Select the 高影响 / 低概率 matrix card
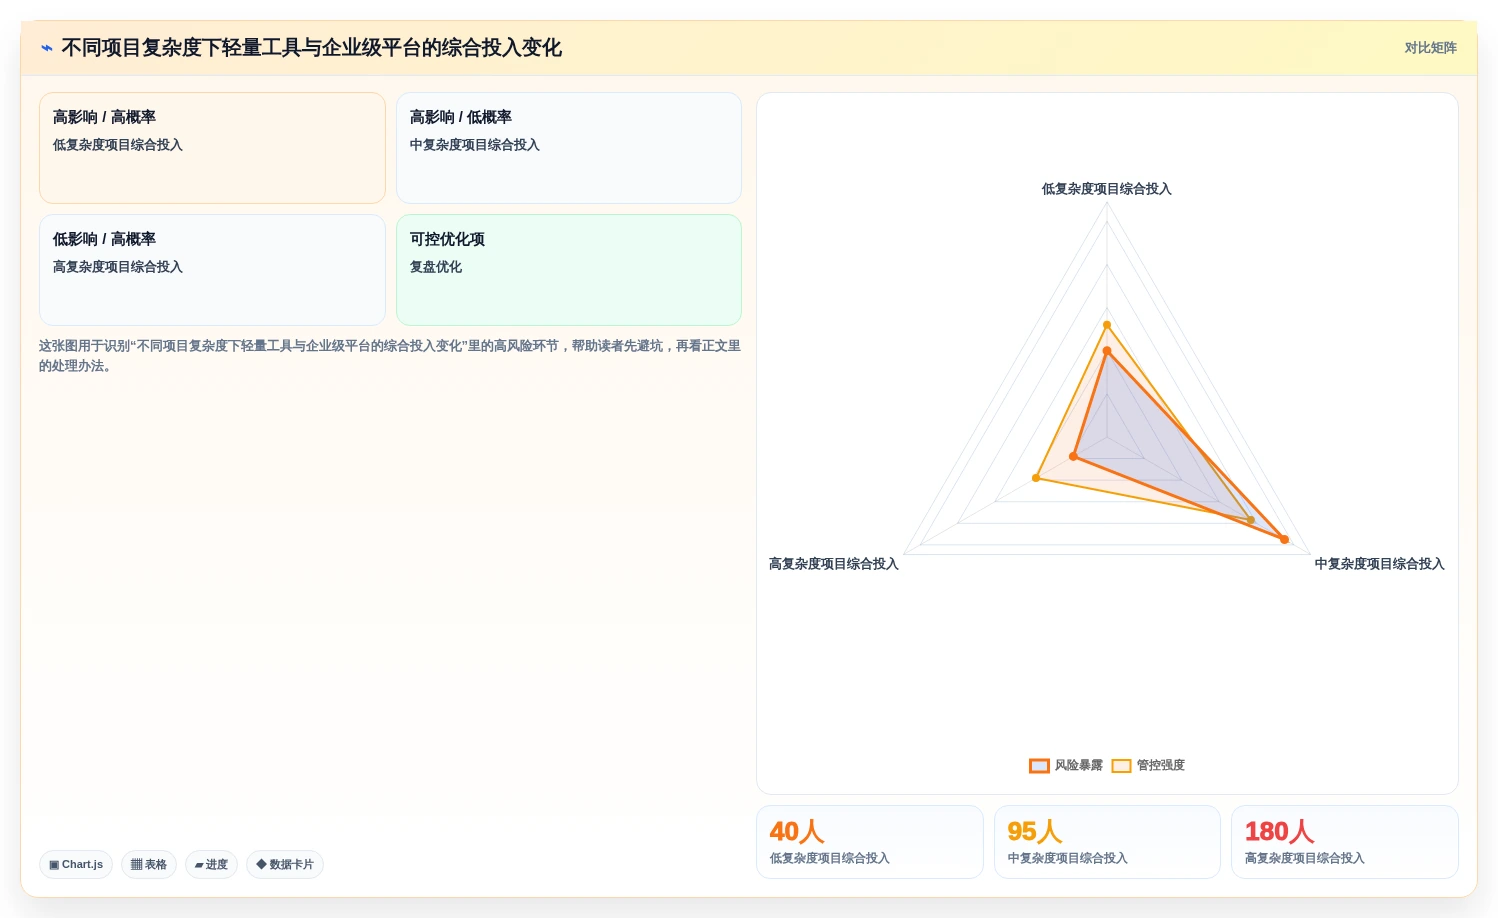The width and height of the screenshot is (1498, 918). tap(569, 148)
